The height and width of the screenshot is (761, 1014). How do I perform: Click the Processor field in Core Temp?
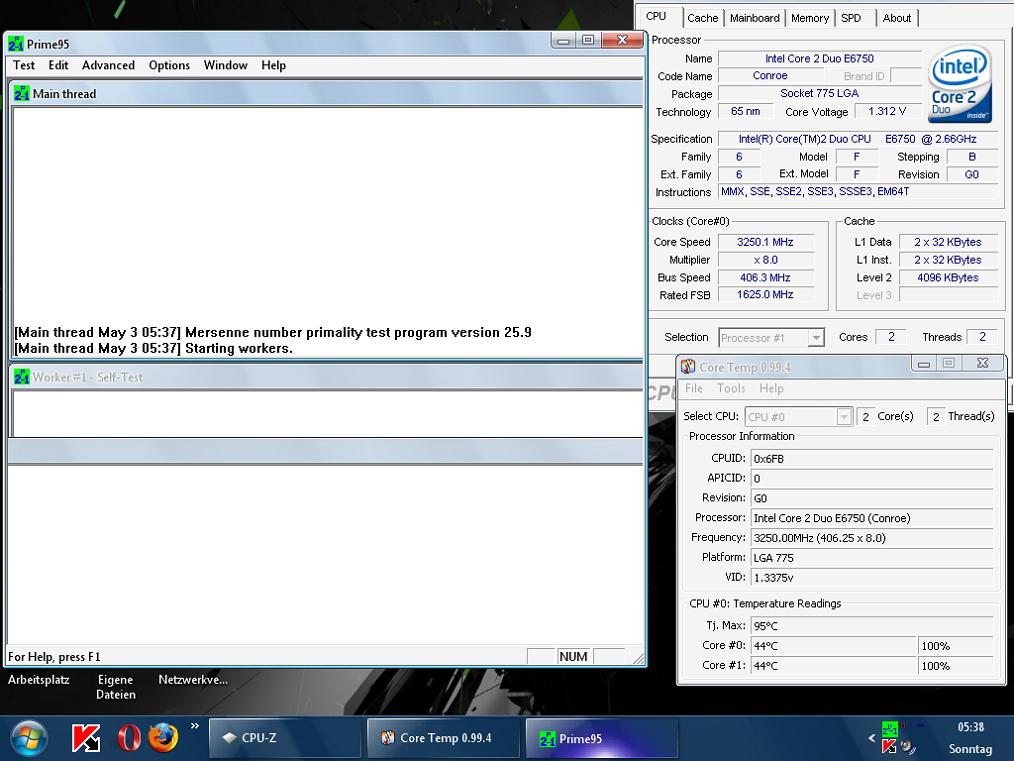(x=872, y=519)
